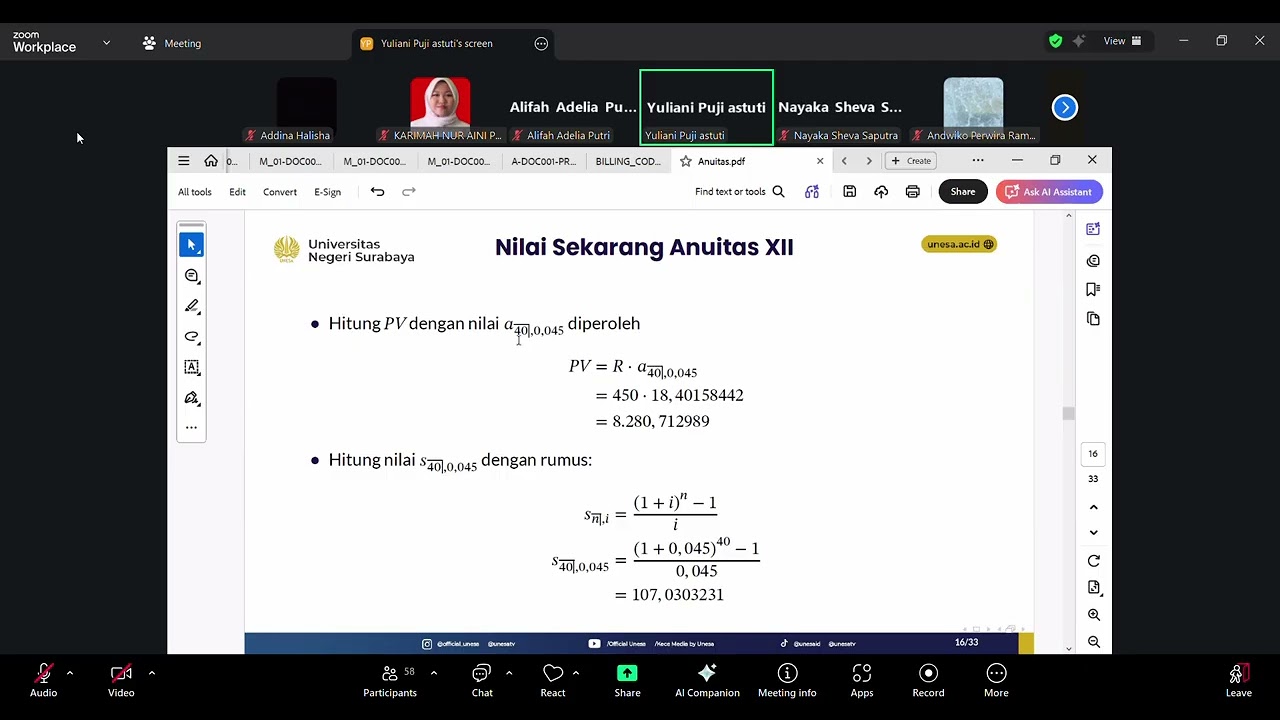Viewport: 1280px width, 720px height.
Task: Click the unesa.ac.id link badge
Action: [959, 244]
